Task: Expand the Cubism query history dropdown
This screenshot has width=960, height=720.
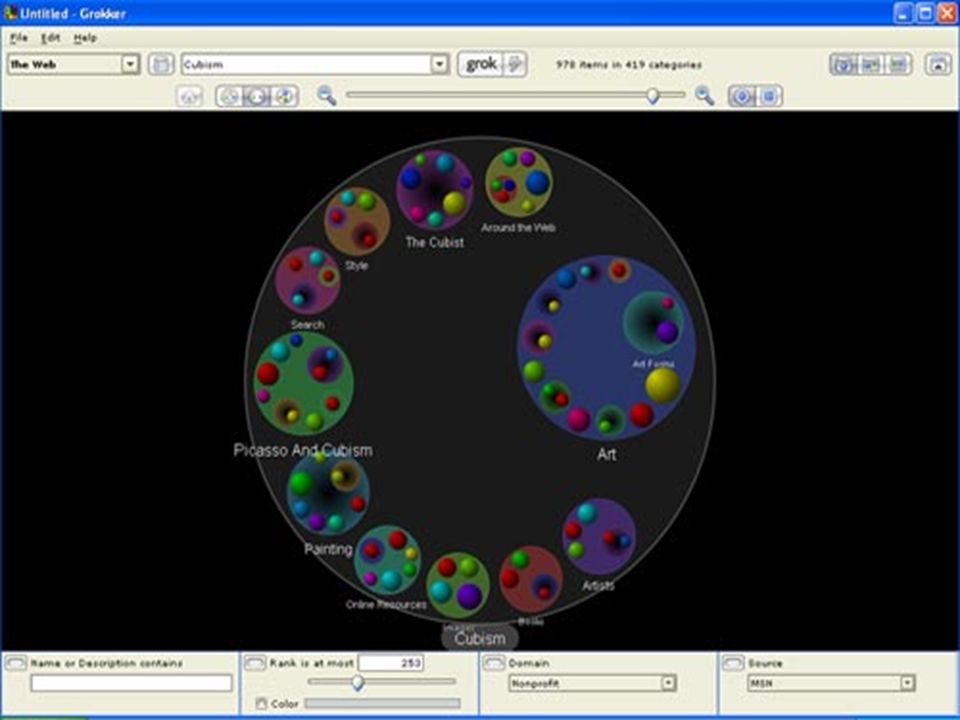Action: coord(440,64)
